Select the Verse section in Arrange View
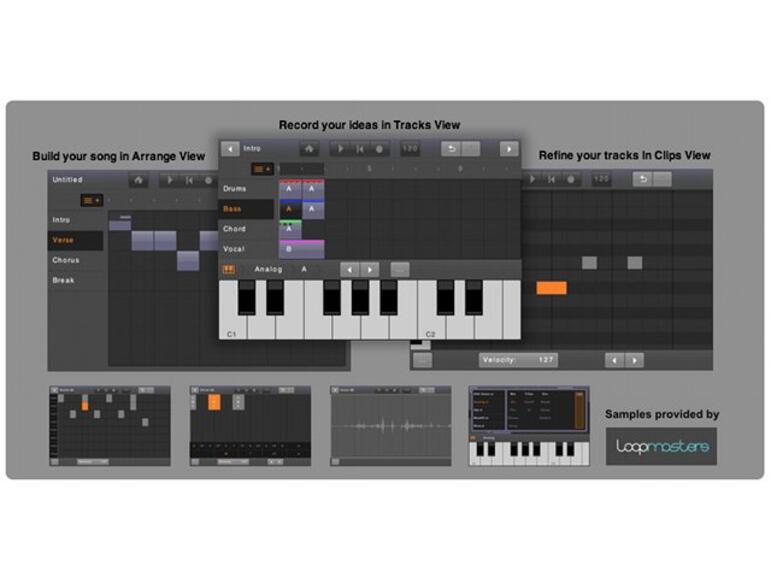770x578 pixels. click(76, 240)
